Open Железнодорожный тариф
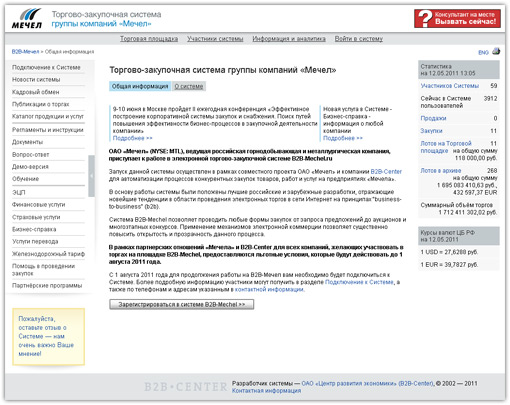The height and width of the screenshot is (405, 510). [48, 254]
